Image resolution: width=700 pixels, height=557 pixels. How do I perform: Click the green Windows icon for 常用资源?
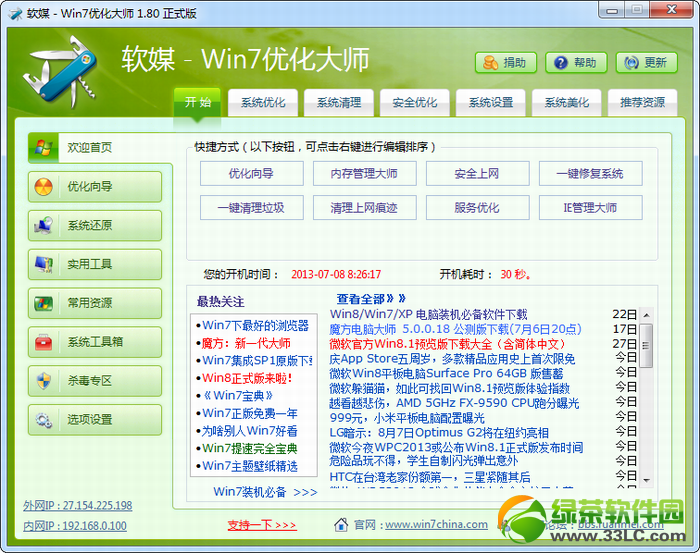[43, 303]
